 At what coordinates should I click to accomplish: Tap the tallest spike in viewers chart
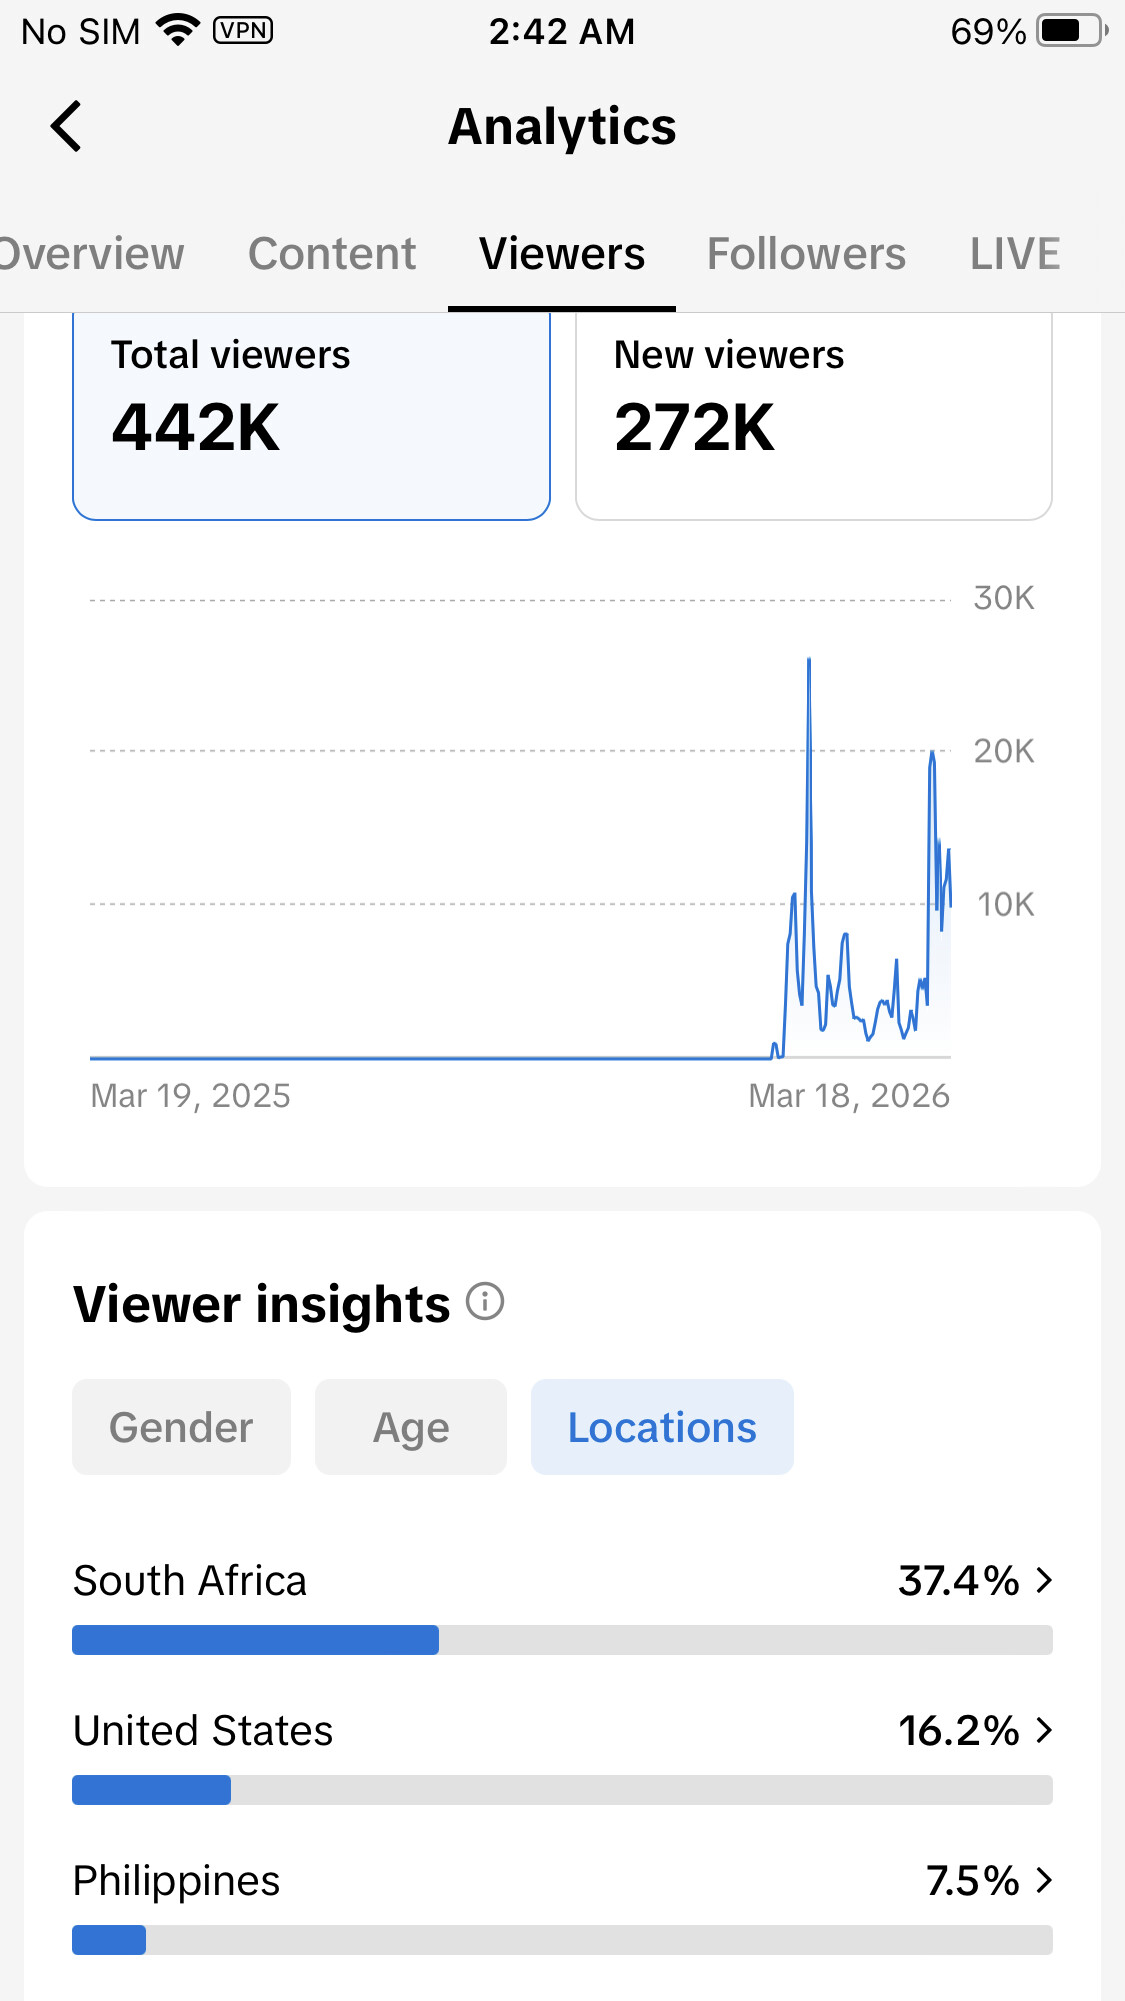tap(809, 662)
